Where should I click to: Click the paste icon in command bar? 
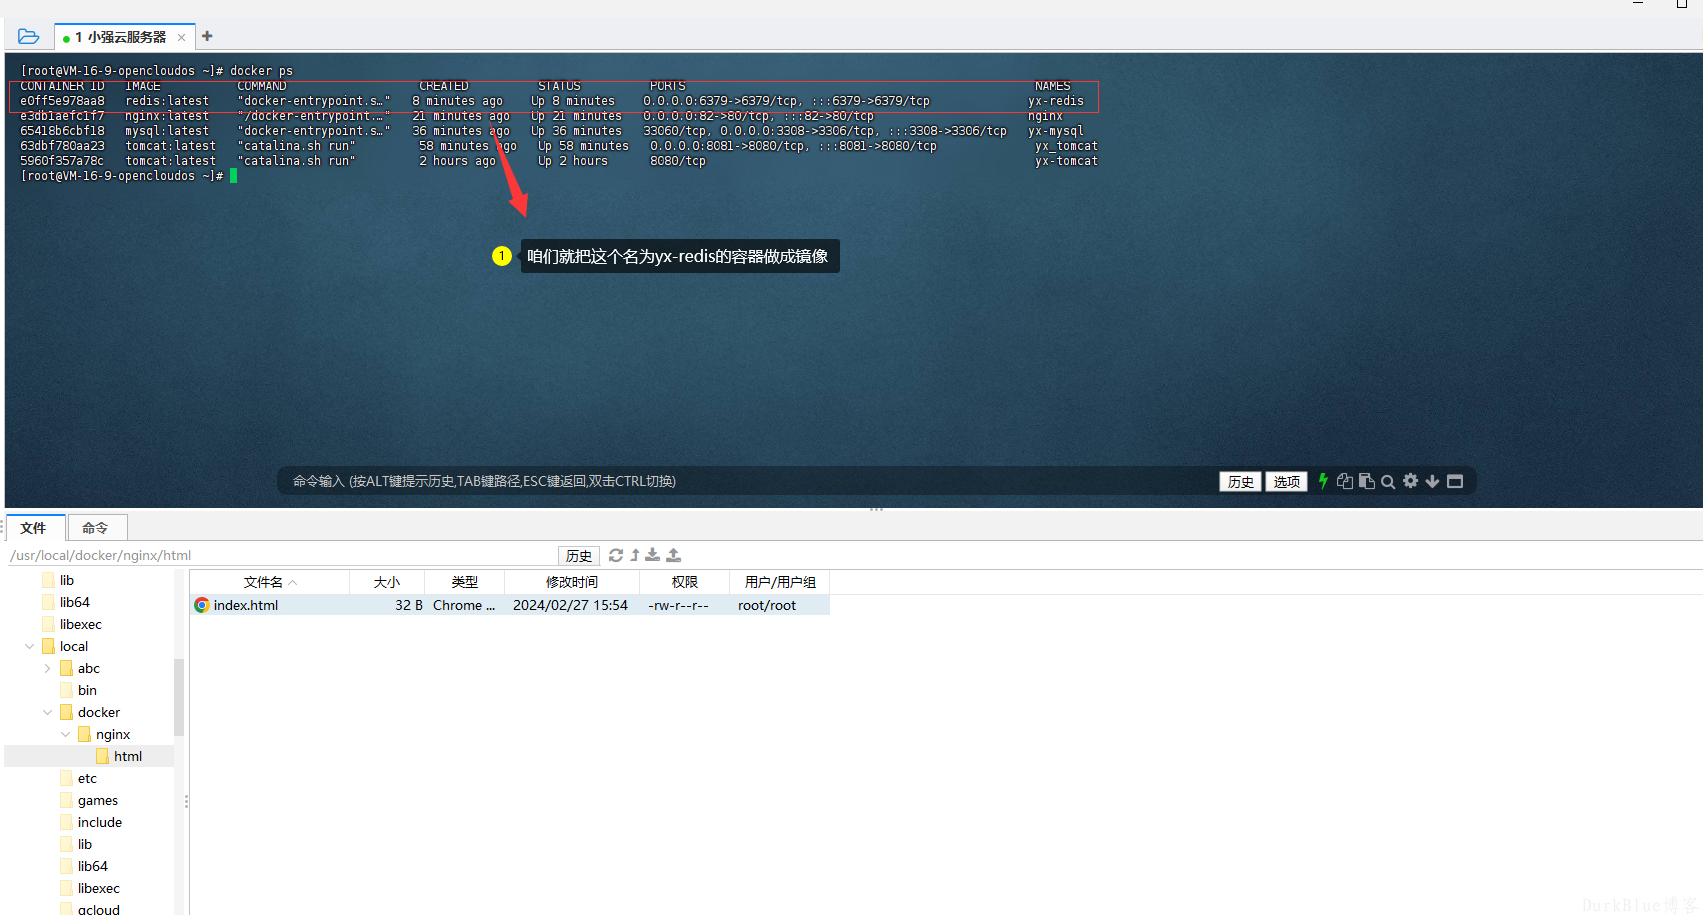pyautogui.click(x=1366, y=481)
